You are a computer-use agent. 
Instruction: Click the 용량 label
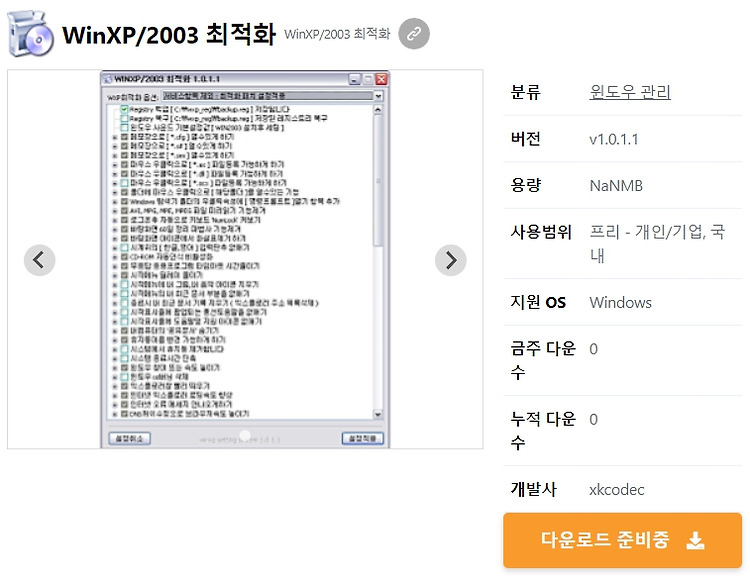tap(526, 185)
